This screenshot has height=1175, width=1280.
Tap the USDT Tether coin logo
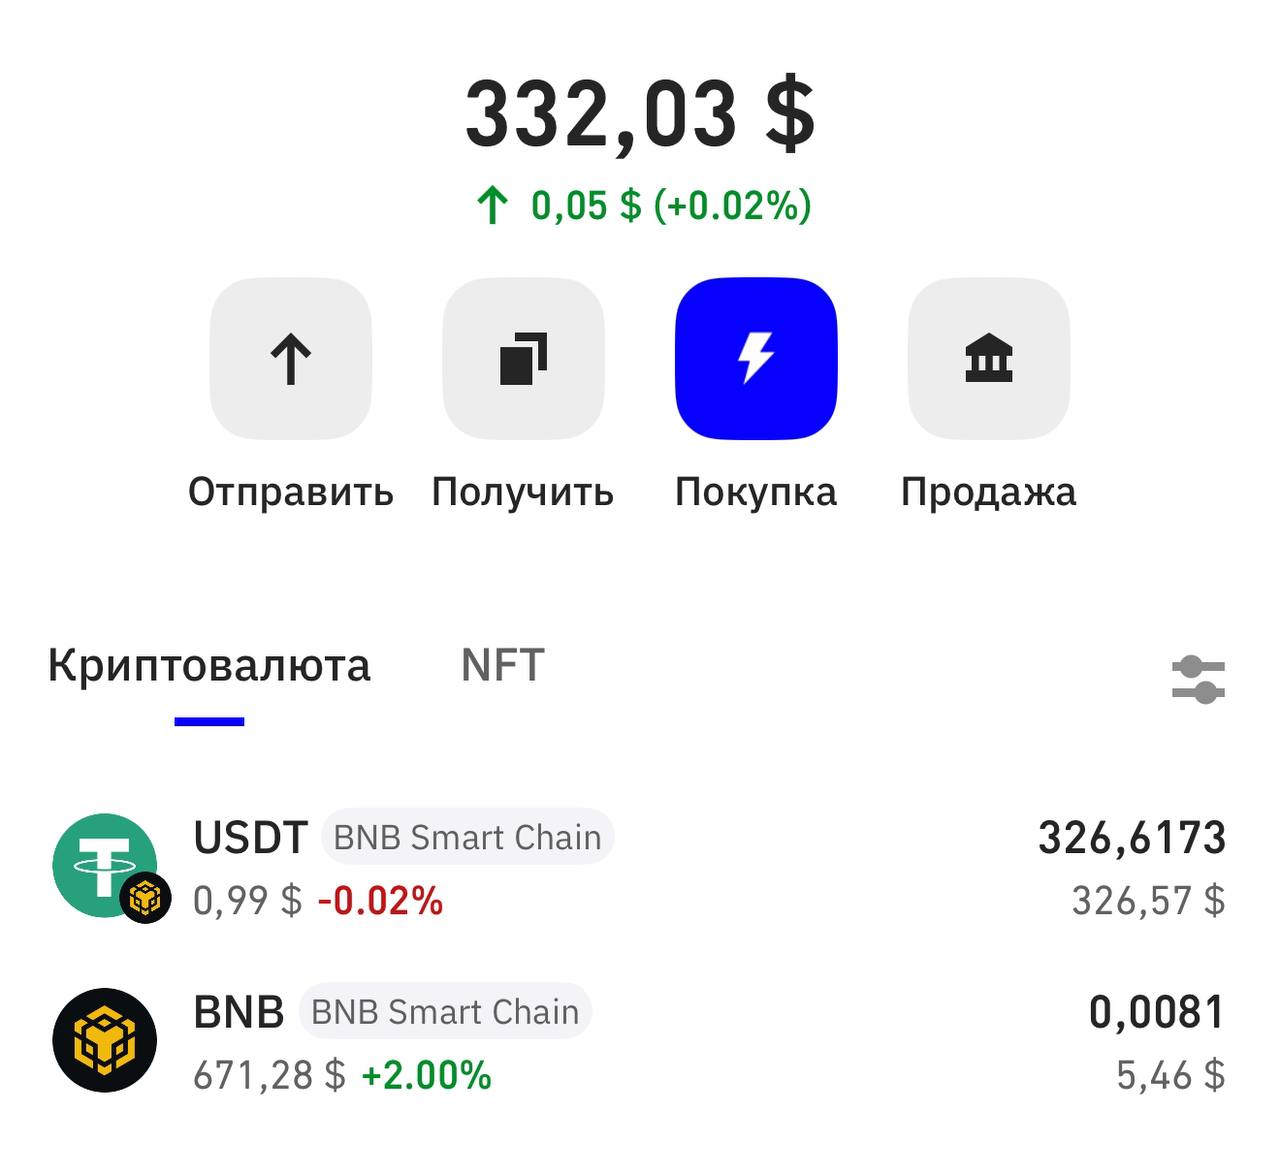pos(106,866)
